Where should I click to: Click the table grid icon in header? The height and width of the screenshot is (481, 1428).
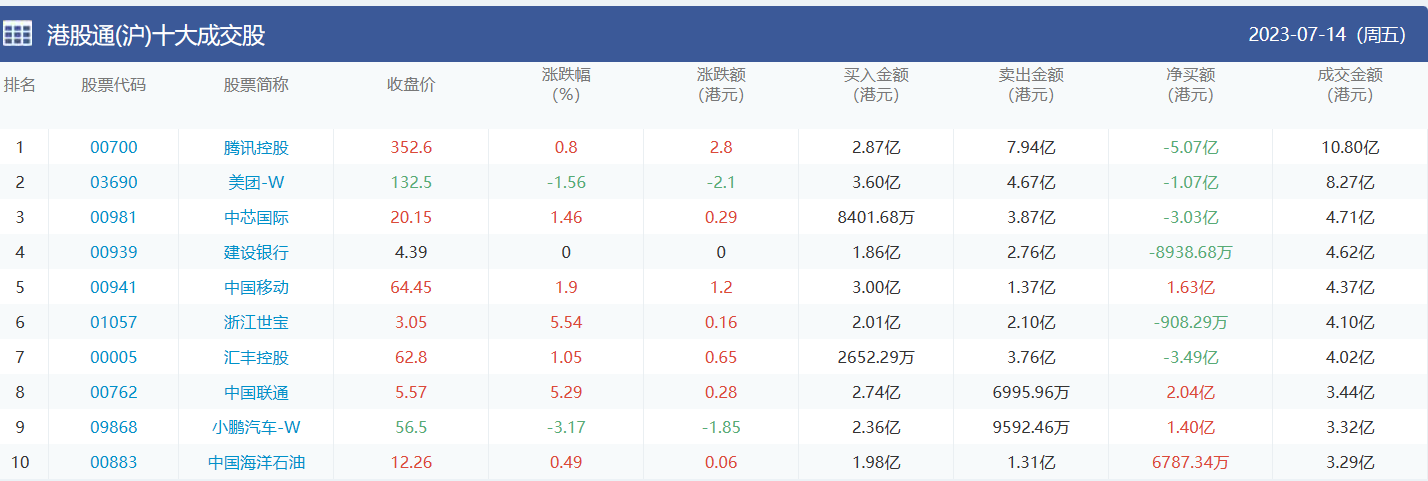pyautogui.click(x=17, y=34)
